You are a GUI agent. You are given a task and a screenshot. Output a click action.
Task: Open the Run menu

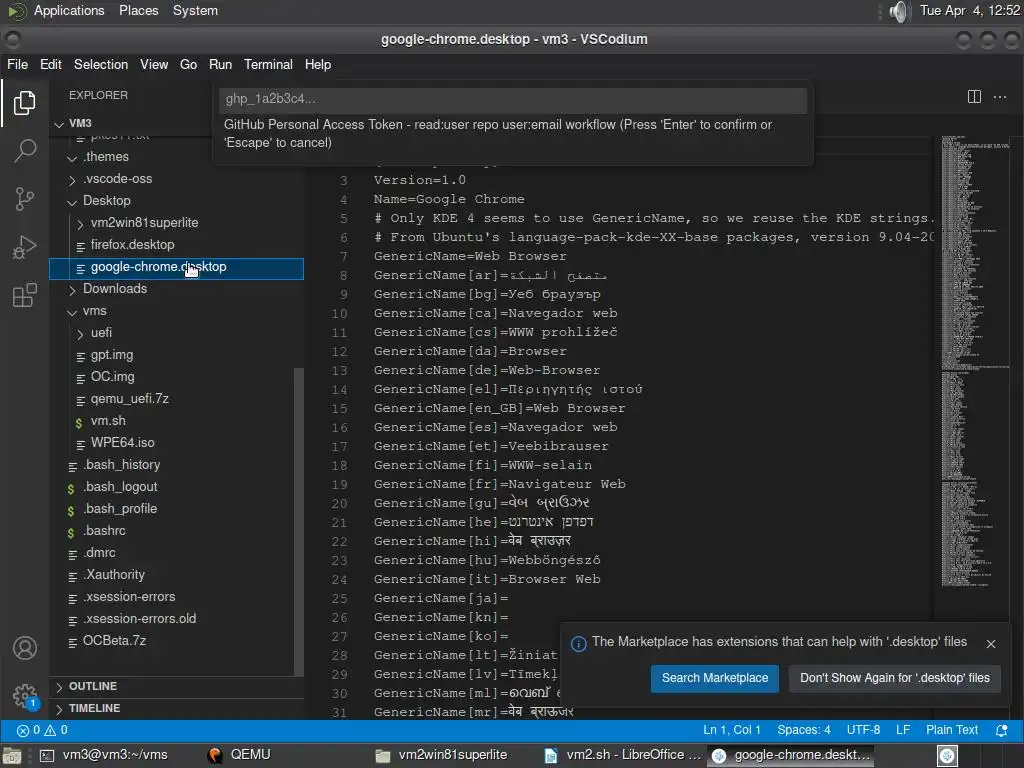(220, 65)
